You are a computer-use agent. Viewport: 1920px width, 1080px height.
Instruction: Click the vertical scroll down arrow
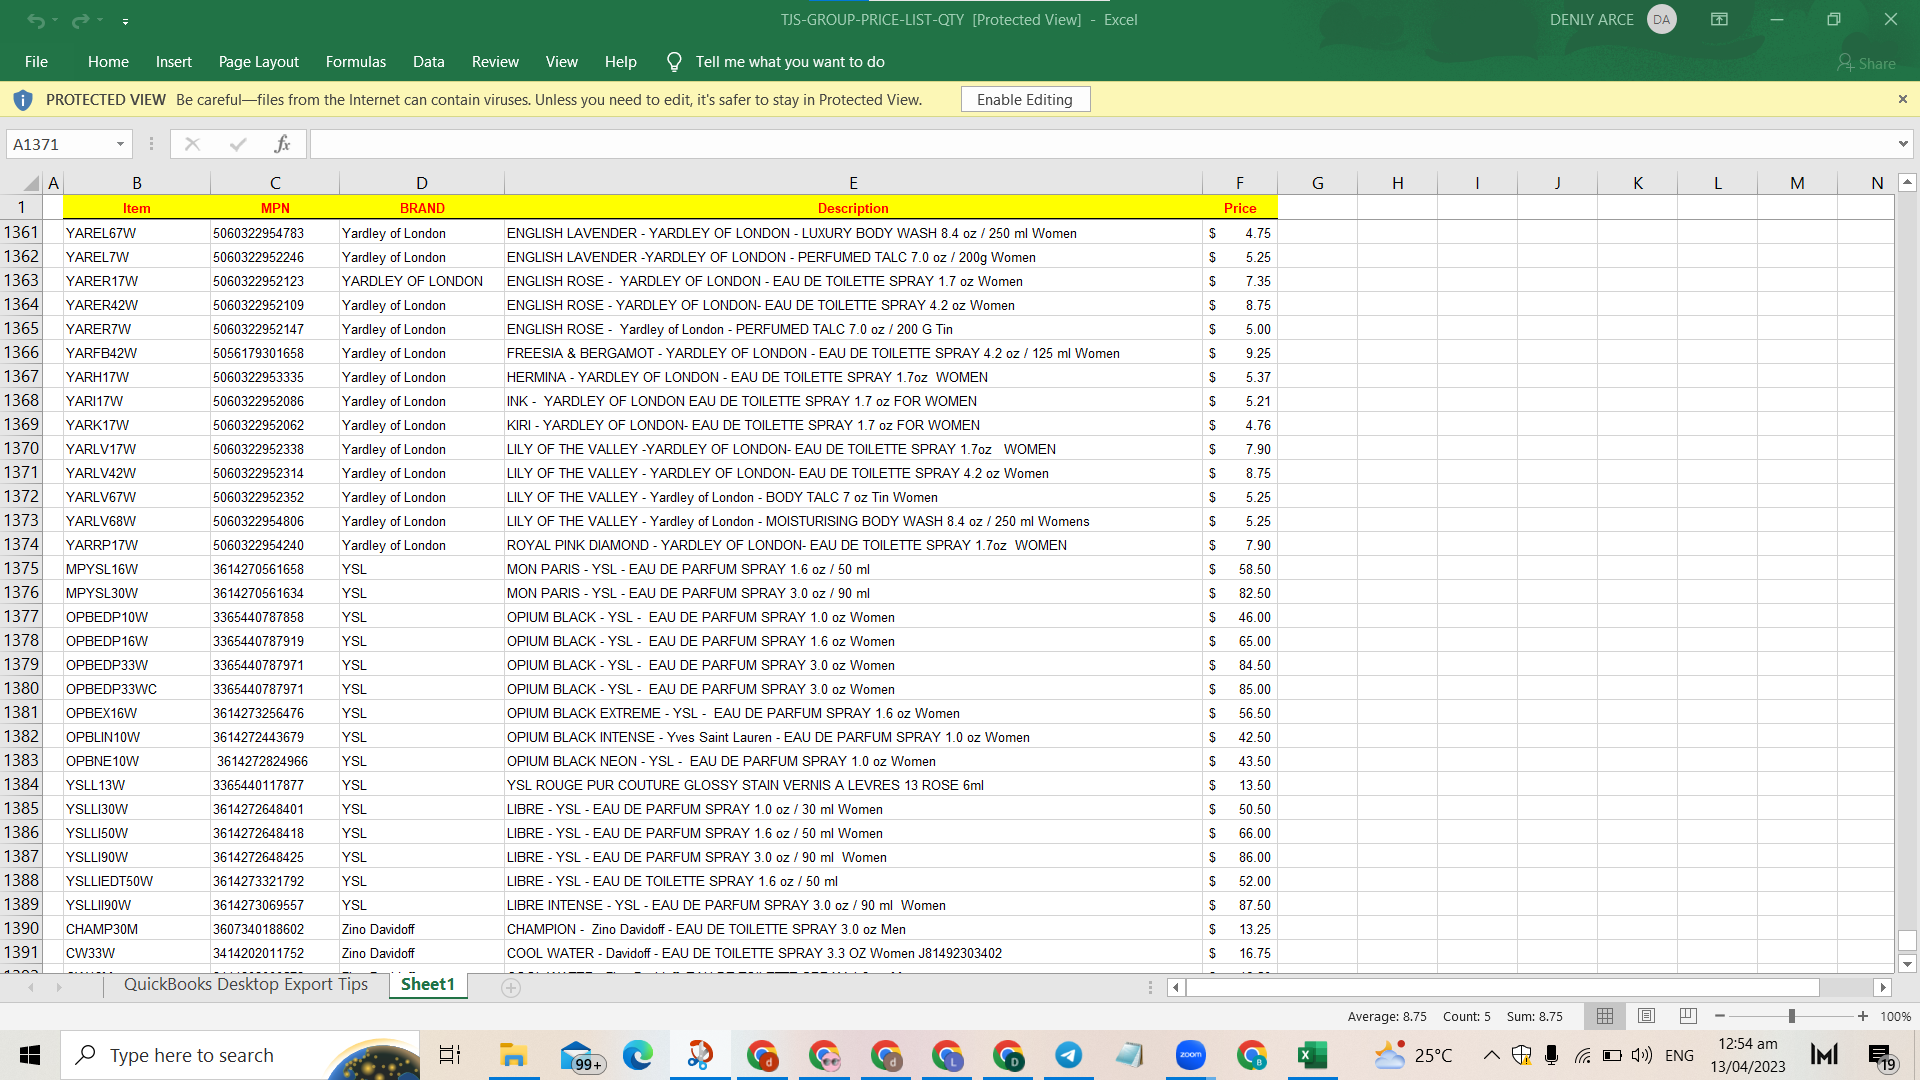[1907, 965]
